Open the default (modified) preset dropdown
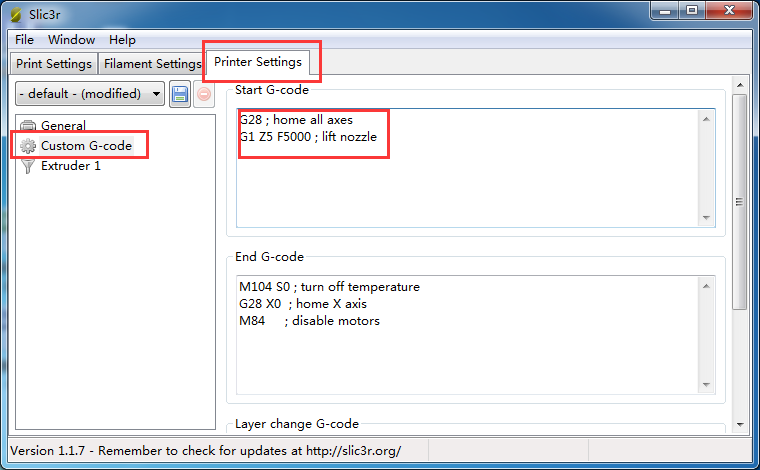 click(x=90, y=94)
